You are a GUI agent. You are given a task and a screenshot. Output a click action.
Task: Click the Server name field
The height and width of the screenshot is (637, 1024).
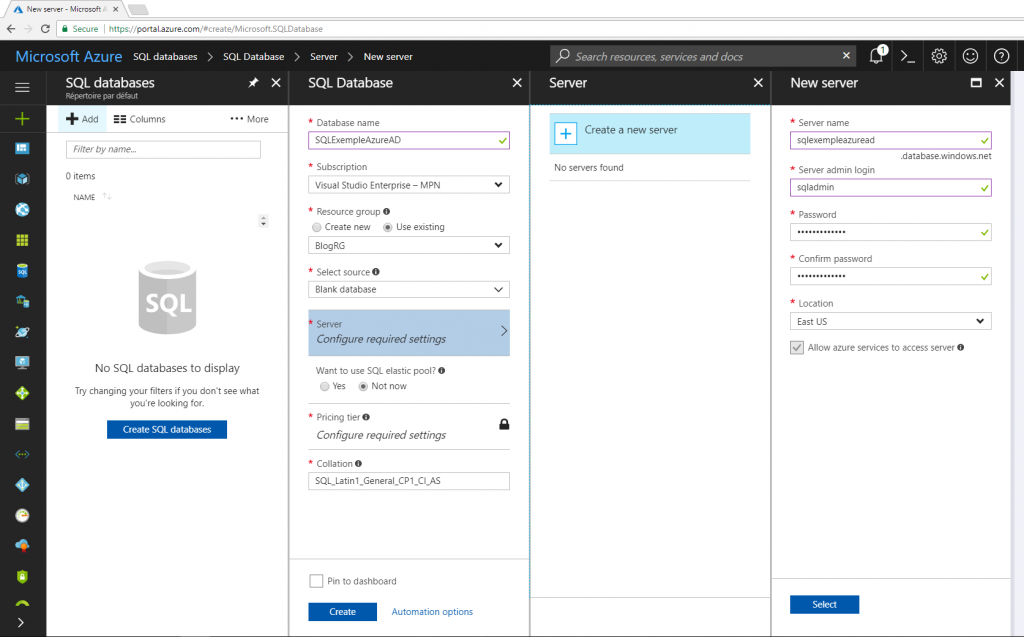coord(891,140)
